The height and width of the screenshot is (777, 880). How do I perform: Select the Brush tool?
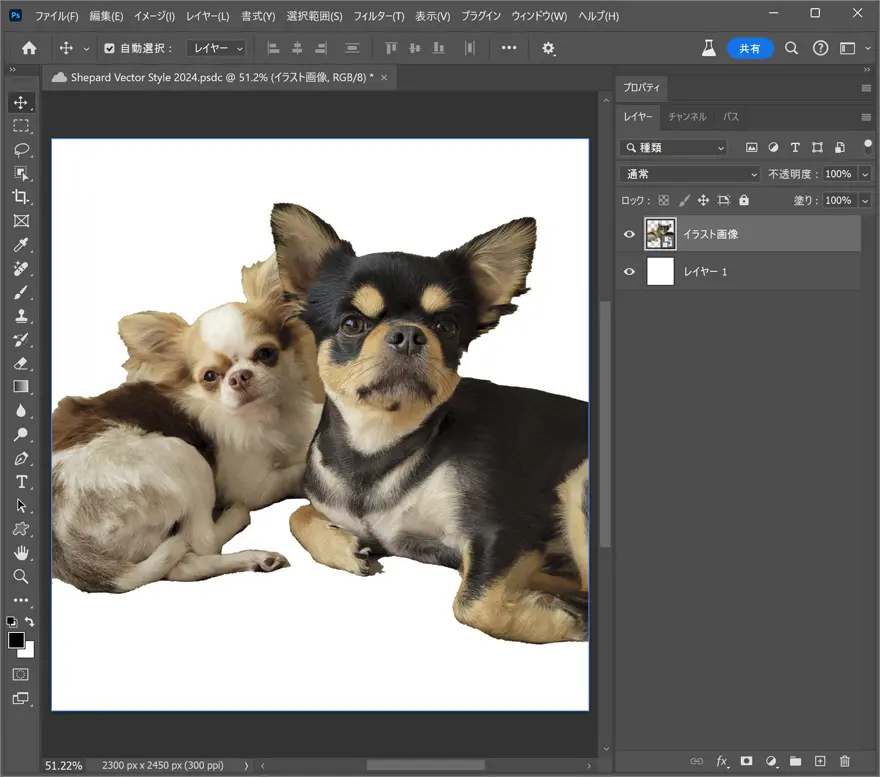pyautogui.click(x=21, y=292)
